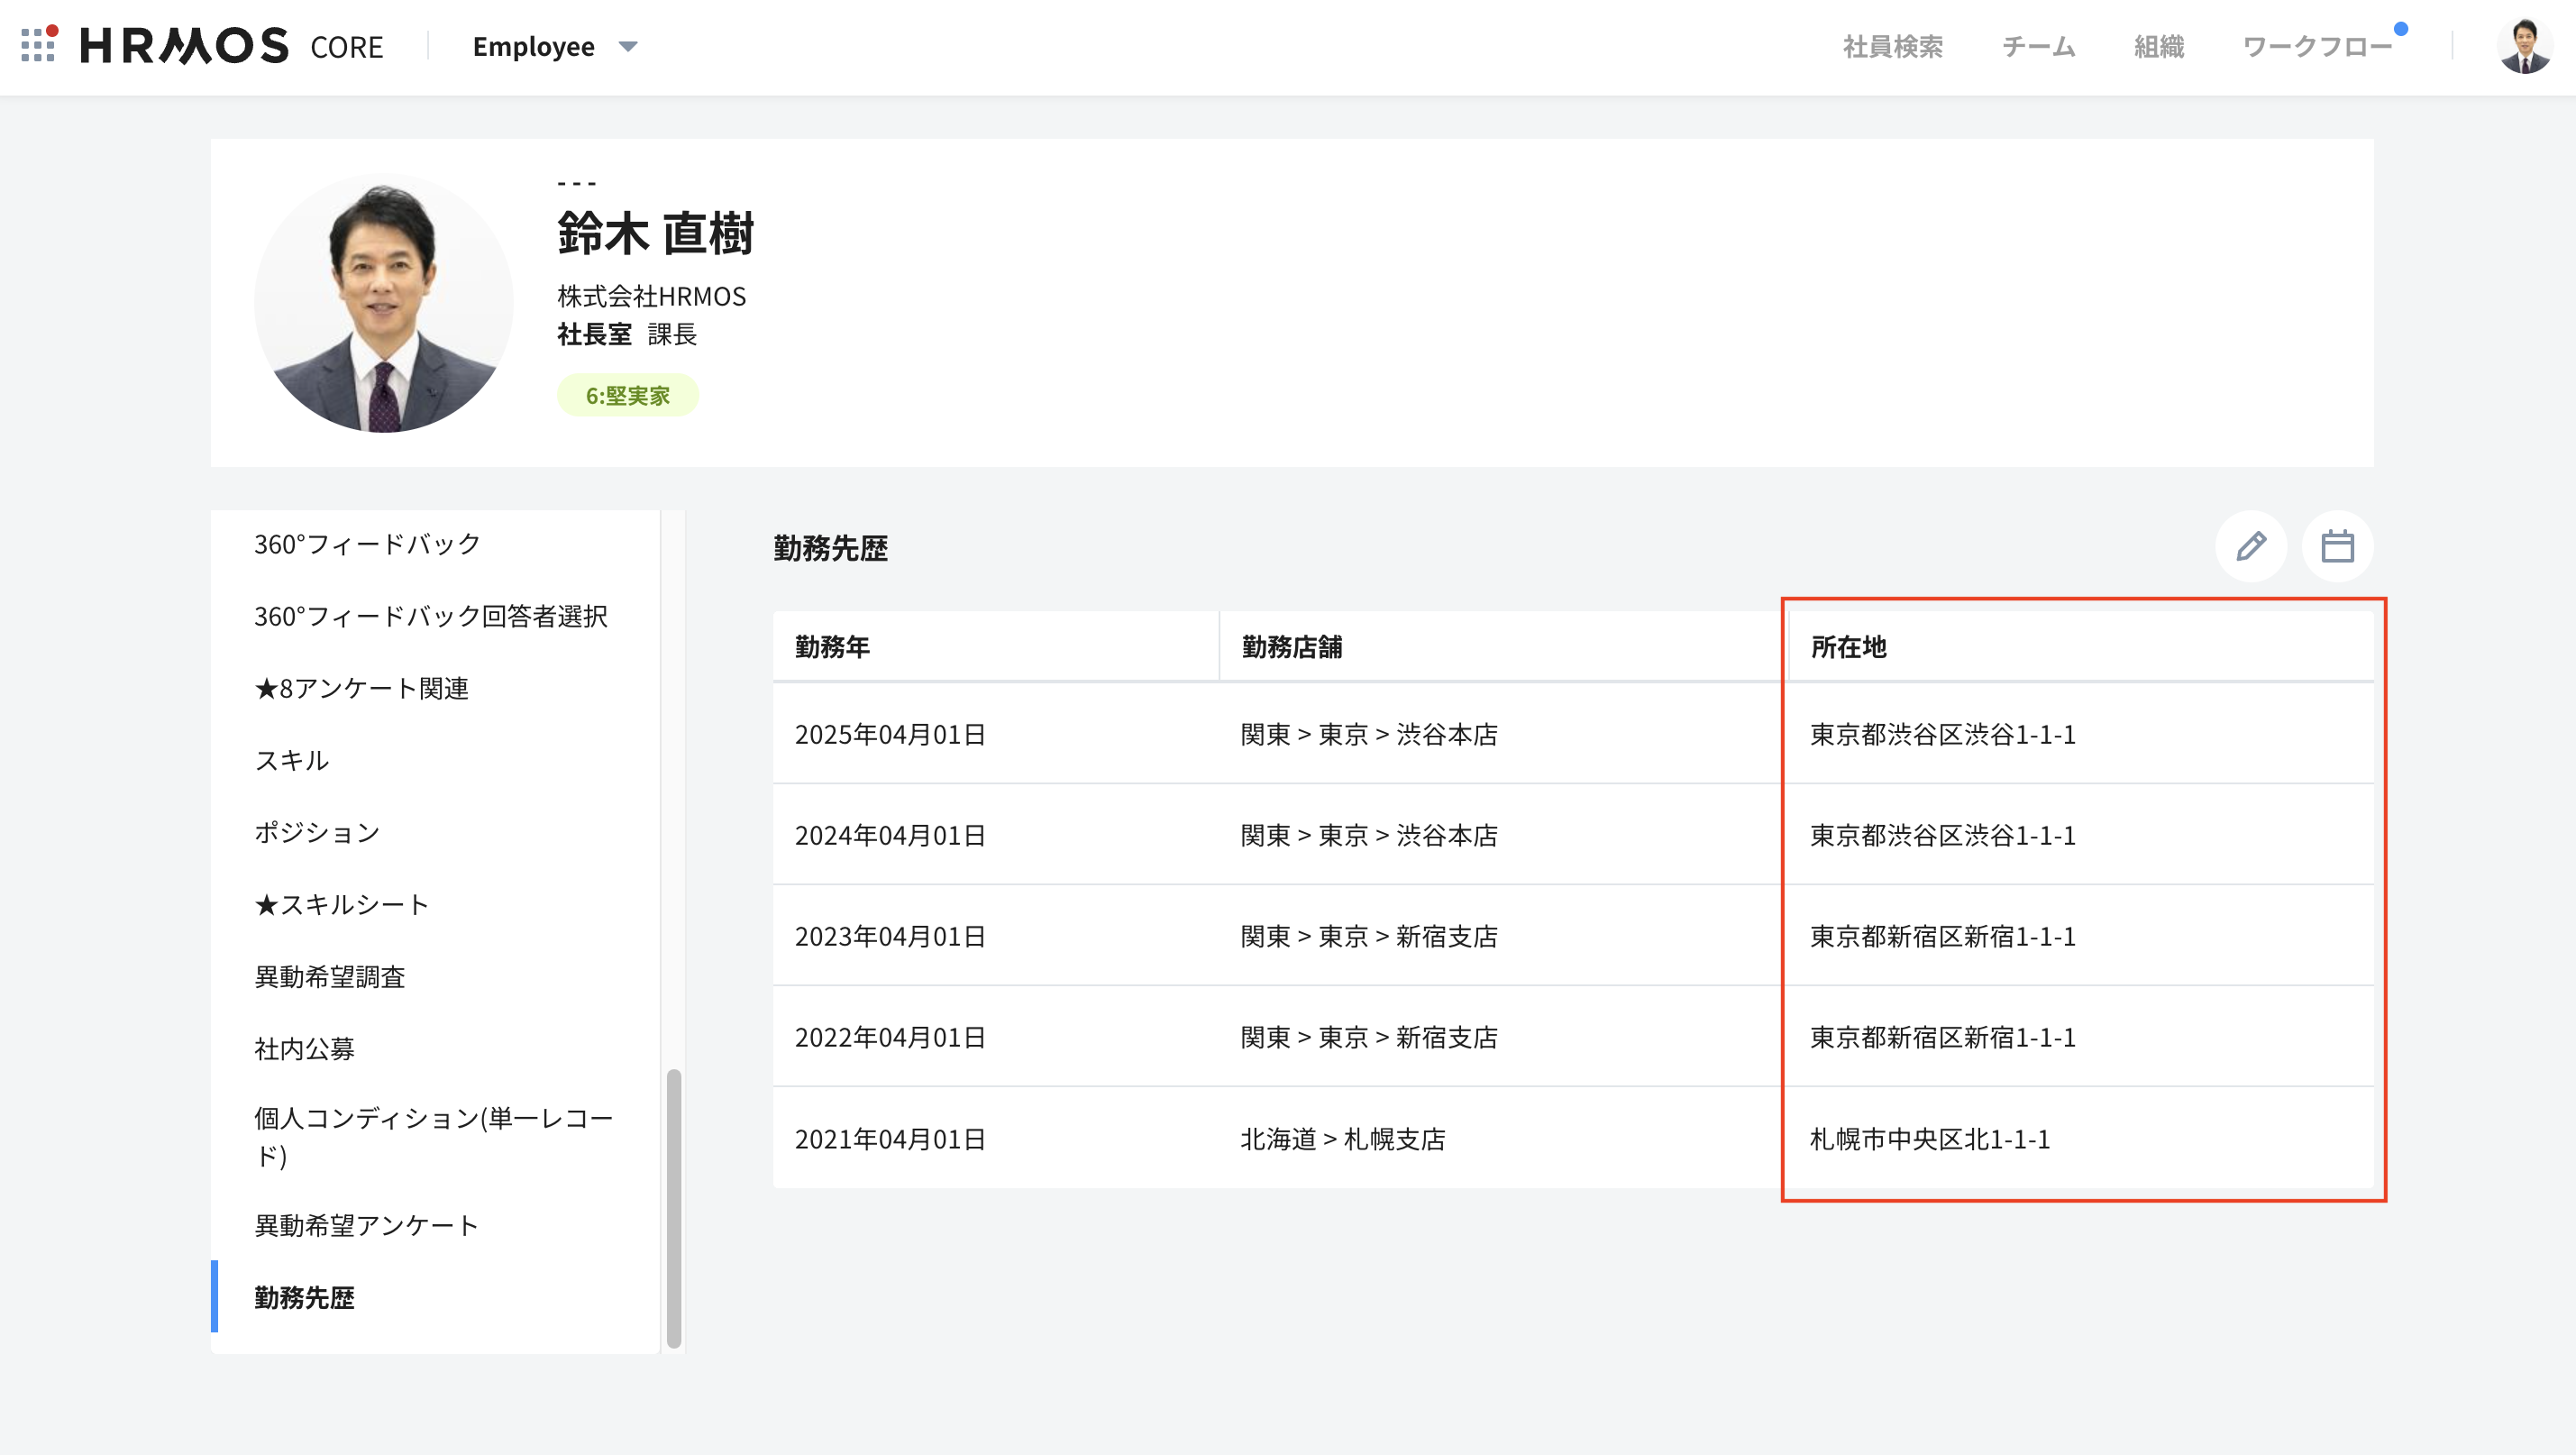Image resolution: width=2576 pixels, height=1455 pixels.
Task: Select 社内公募 in the sidebar
Action: click(x=304, y=1048)
